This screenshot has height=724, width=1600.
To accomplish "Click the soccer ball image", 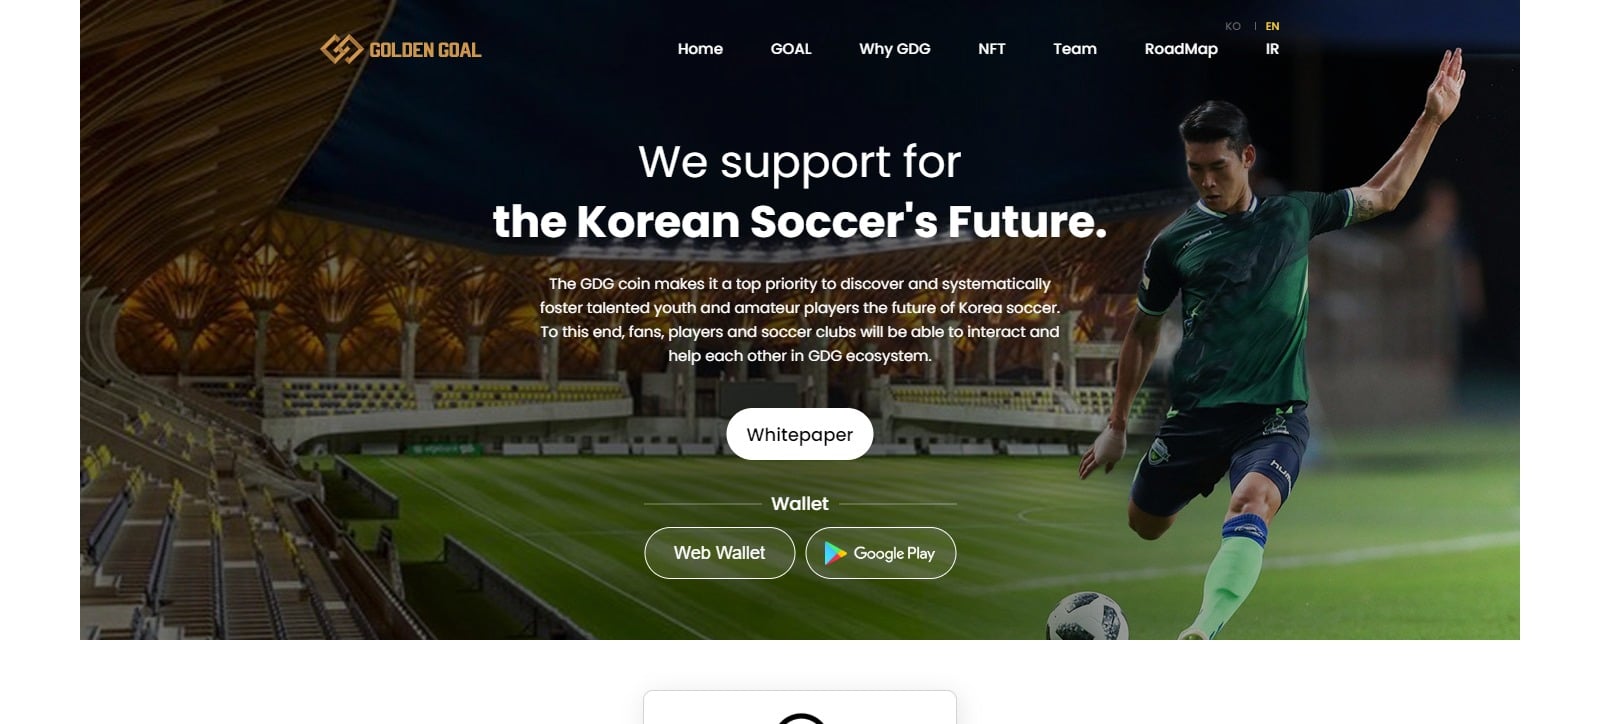I will pos(1087,616).
